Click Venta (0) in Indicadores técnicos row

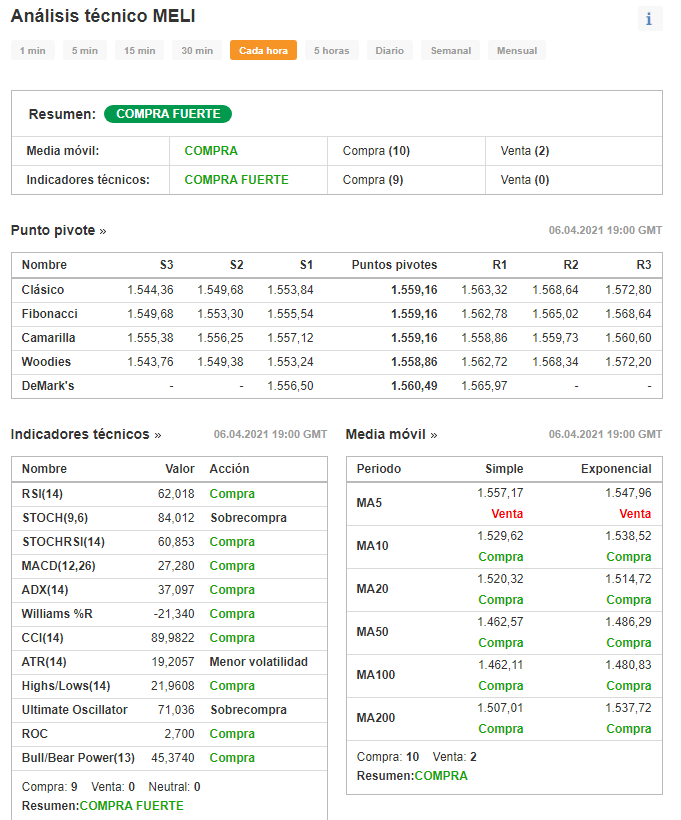coord(525,180)
